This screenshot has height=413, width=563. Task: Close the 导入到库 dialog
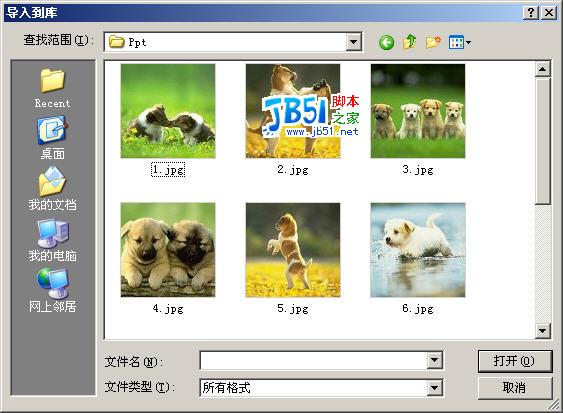point(549,13)
